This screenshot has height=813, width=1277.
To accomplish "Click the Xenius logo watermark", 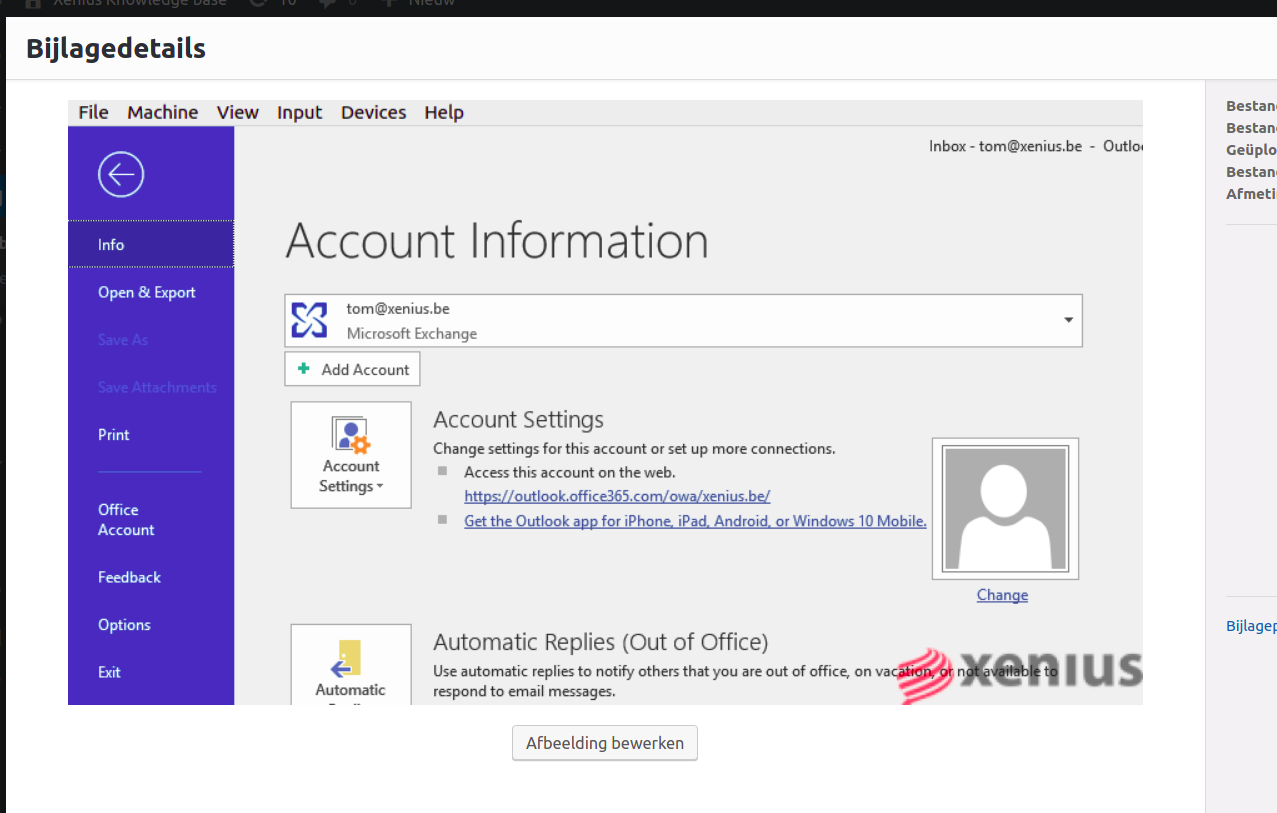I will coord(1022,670).
